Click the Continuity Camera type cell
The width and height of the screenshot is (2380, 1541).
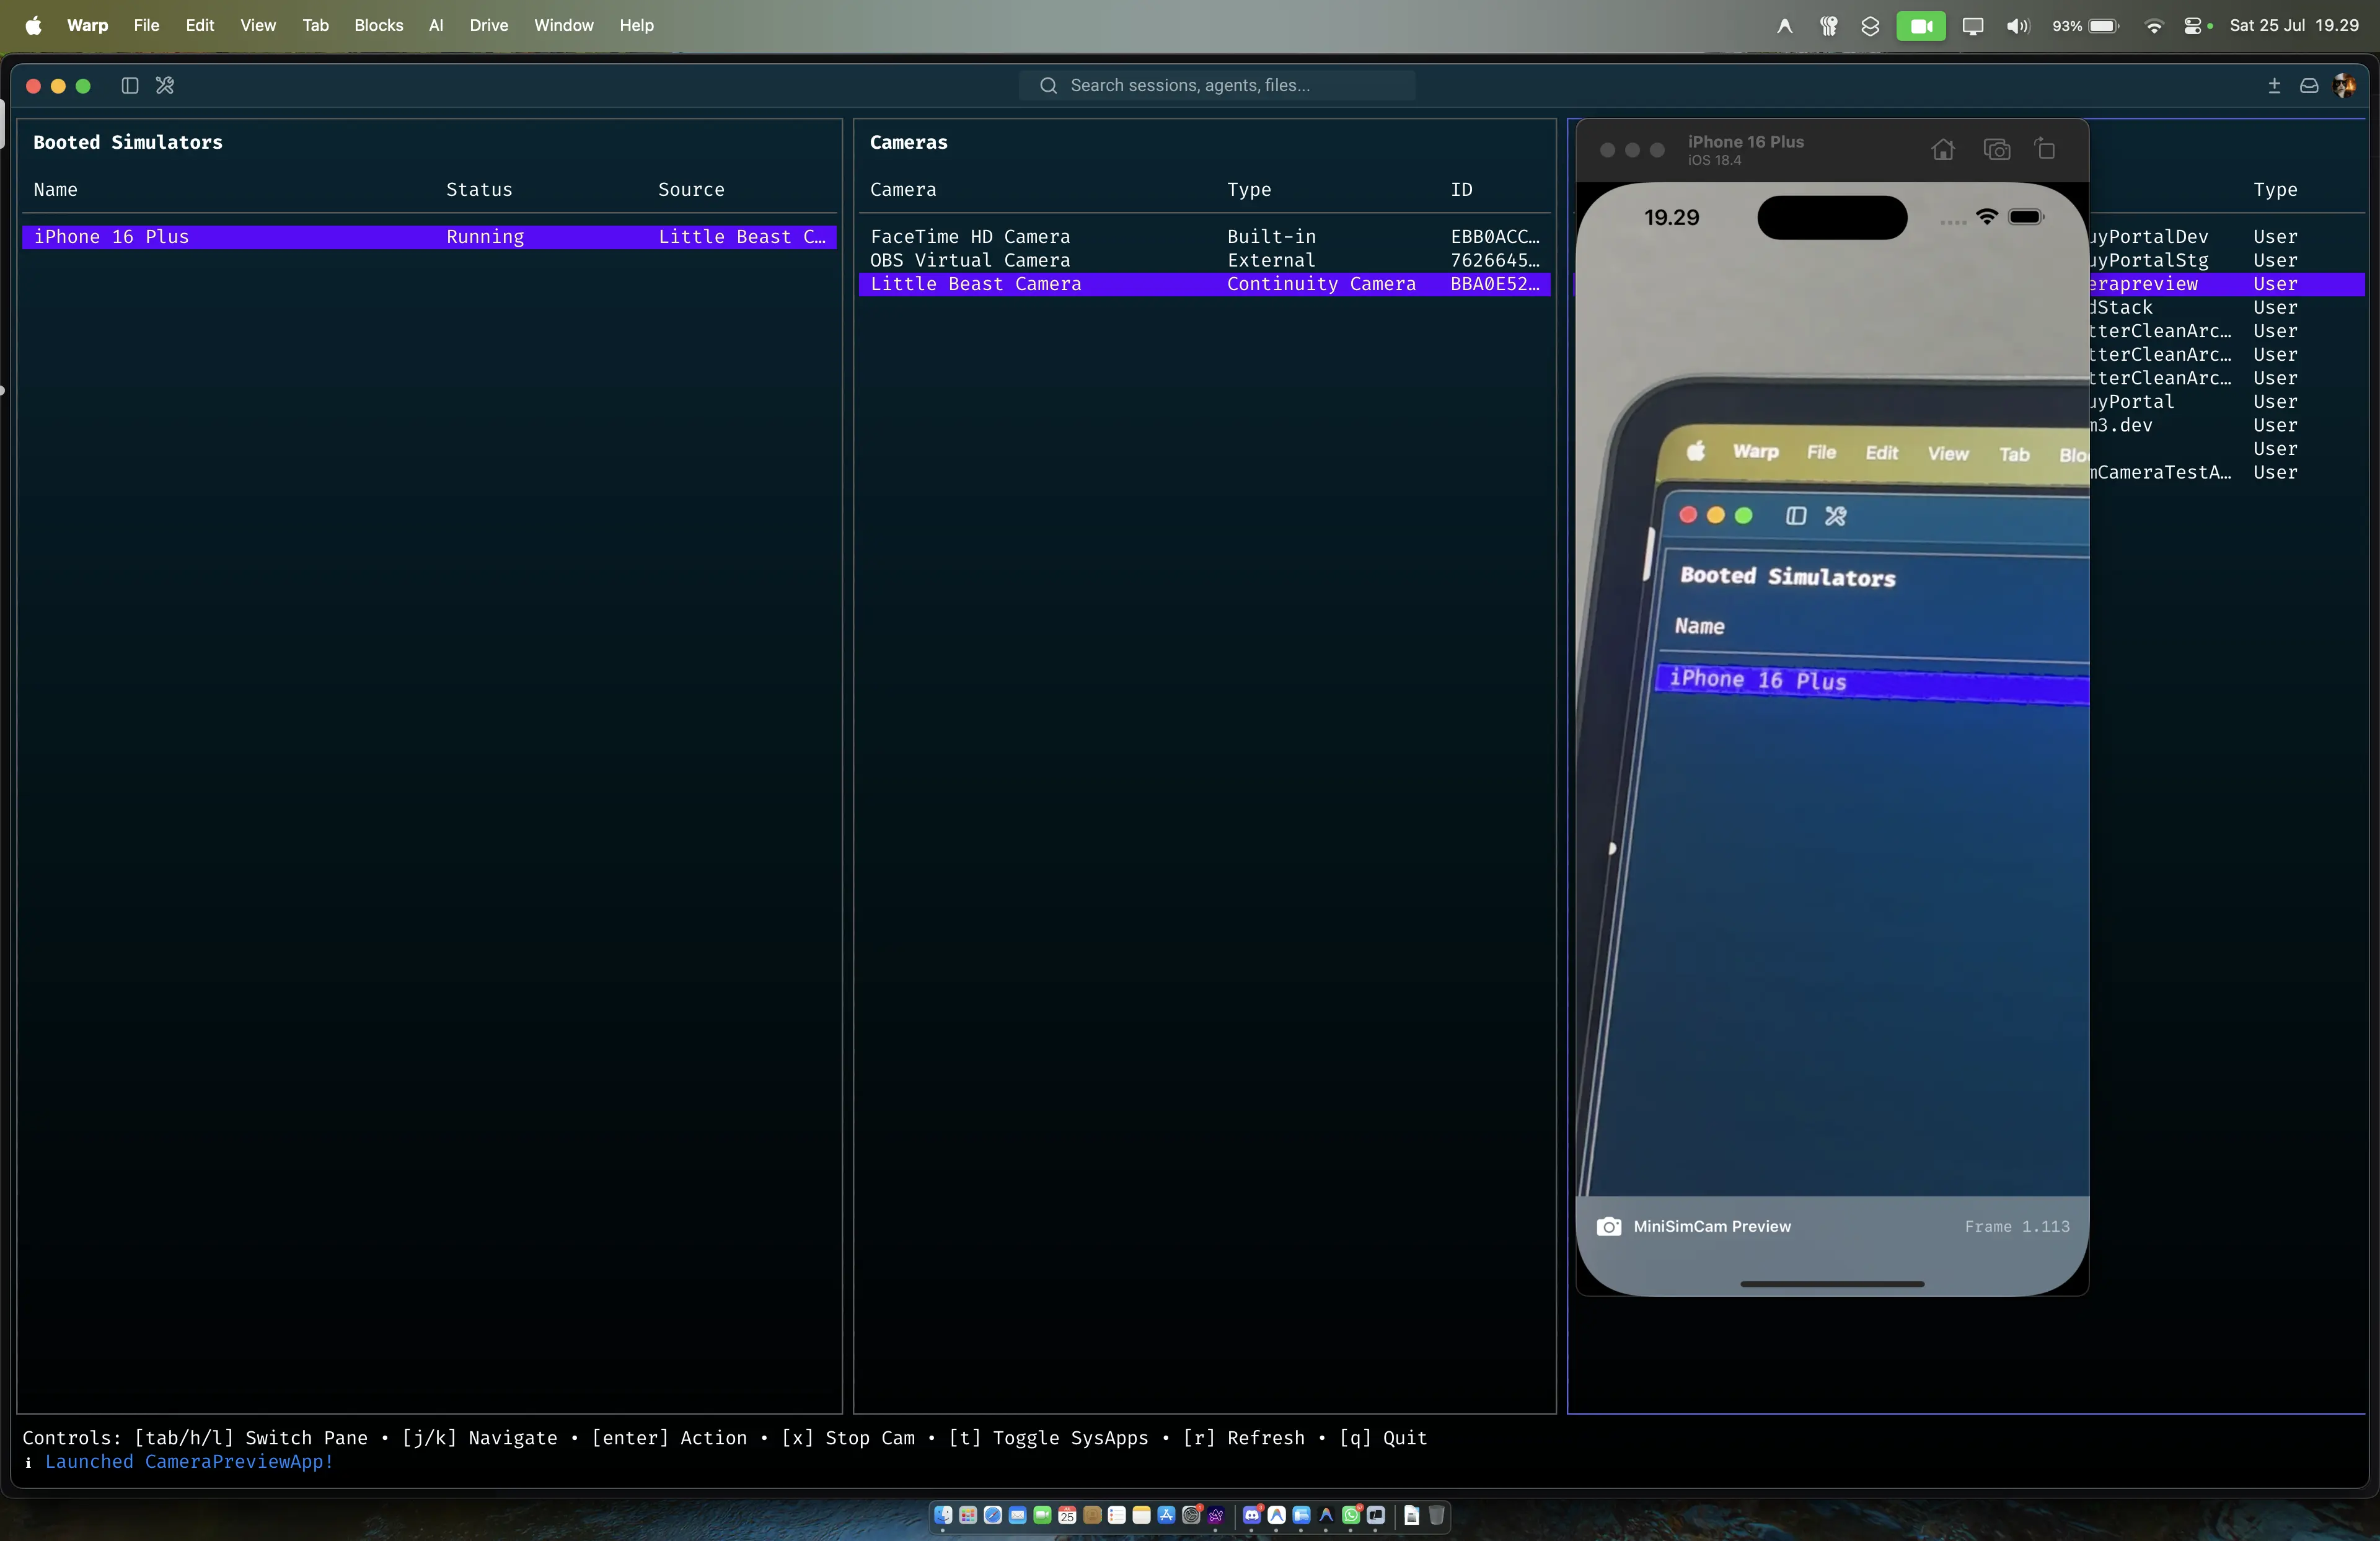click(x=1321, y=284)
